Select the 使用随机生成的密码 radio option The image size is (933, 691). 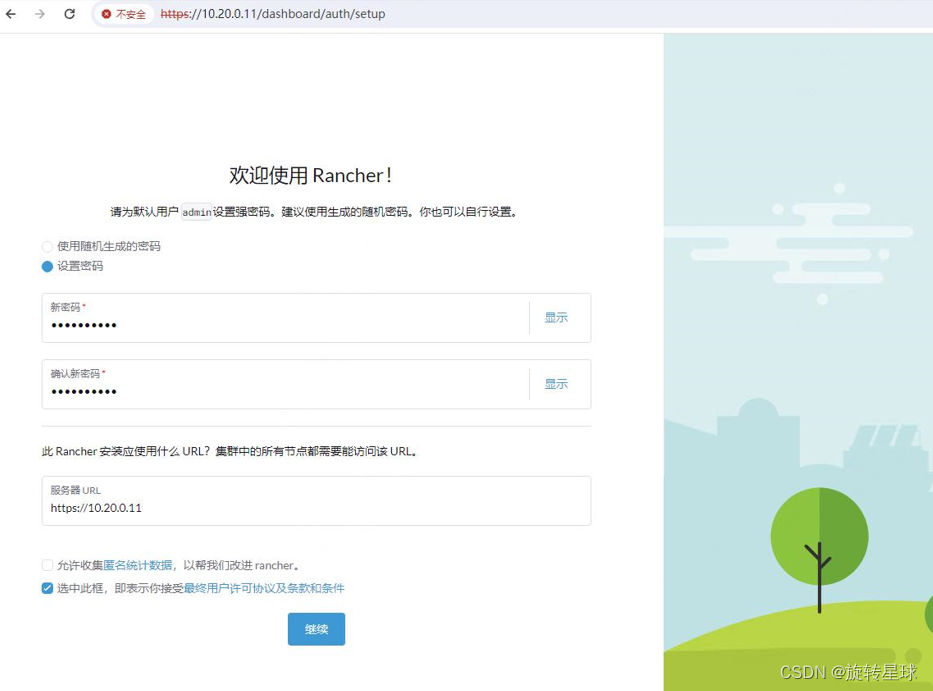(47, 246)
